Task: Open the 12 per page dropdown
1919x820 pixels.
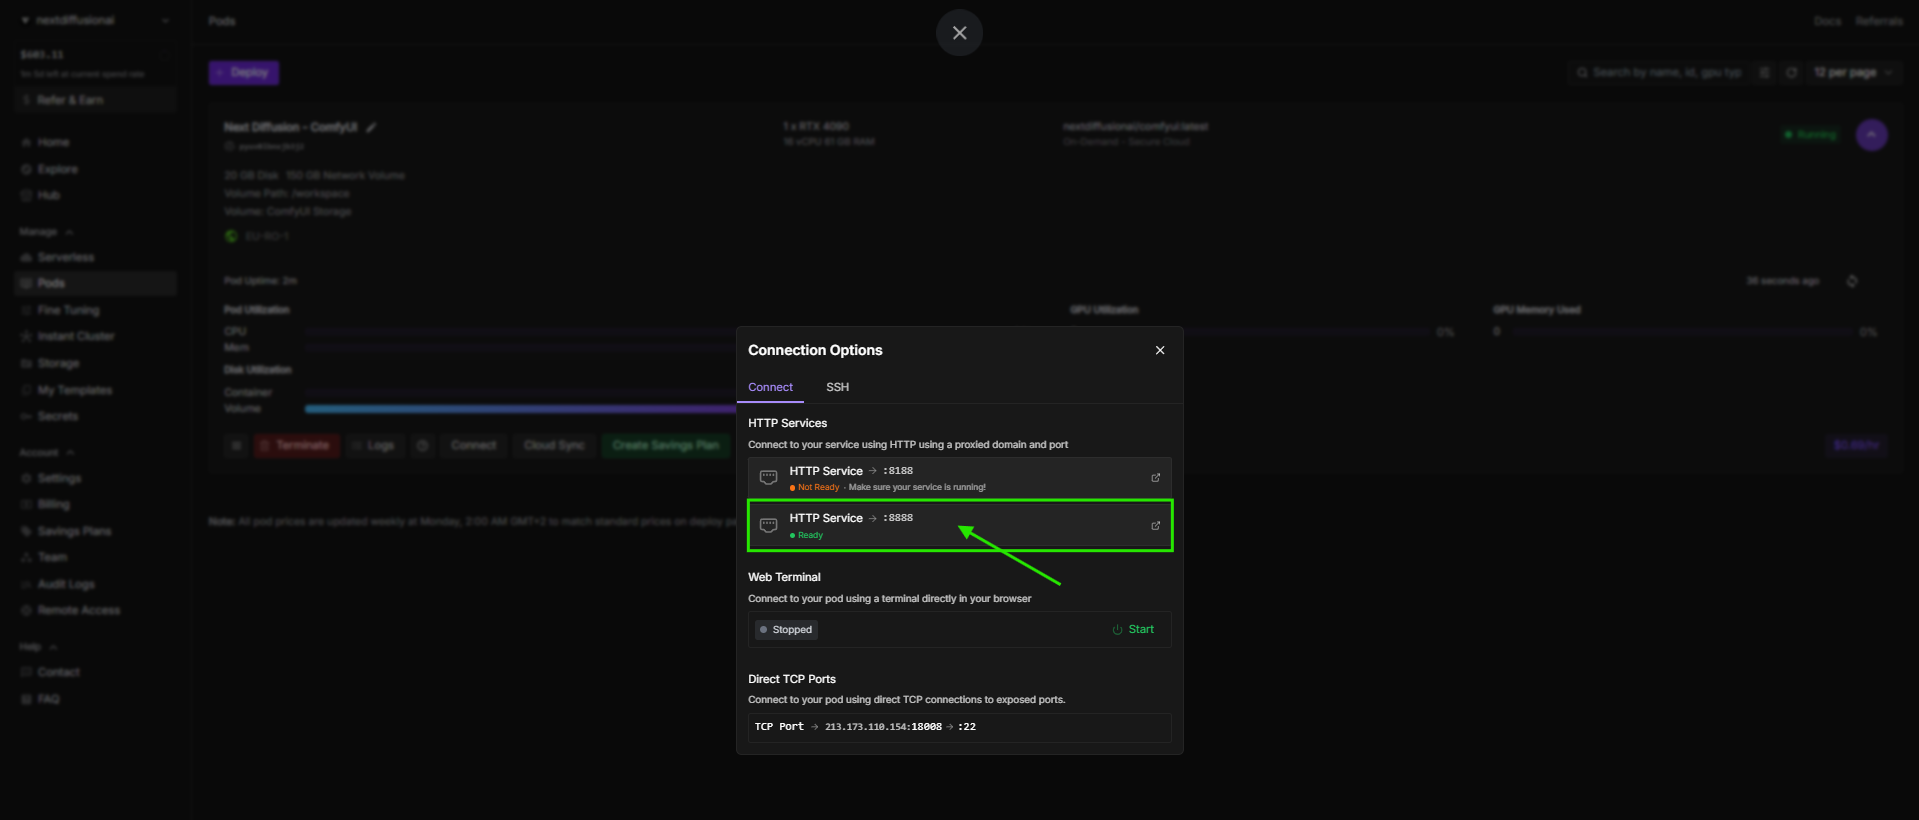Action: click(x=1853, y=72)
